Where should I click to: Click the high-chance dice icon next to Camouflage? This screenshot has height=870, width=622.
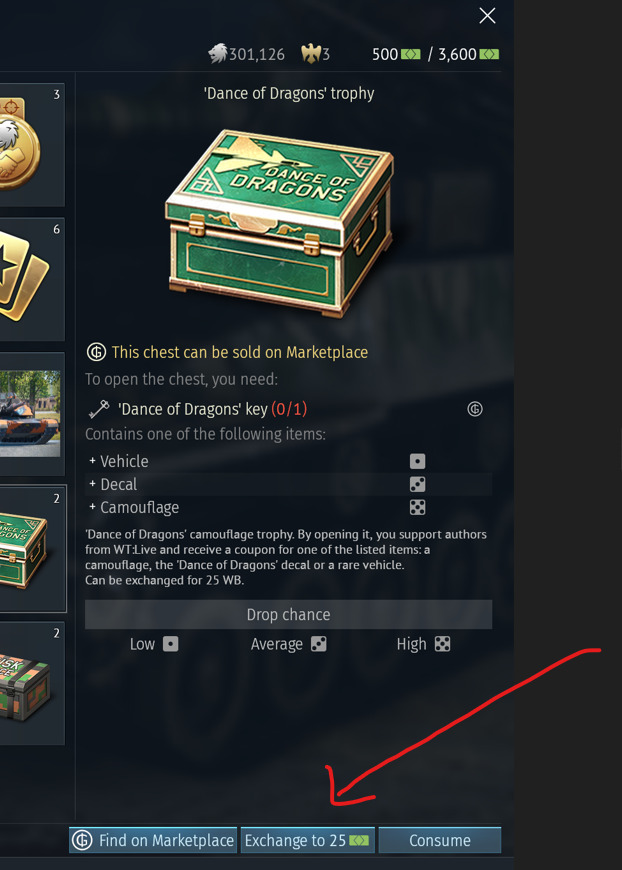point(418,507)
